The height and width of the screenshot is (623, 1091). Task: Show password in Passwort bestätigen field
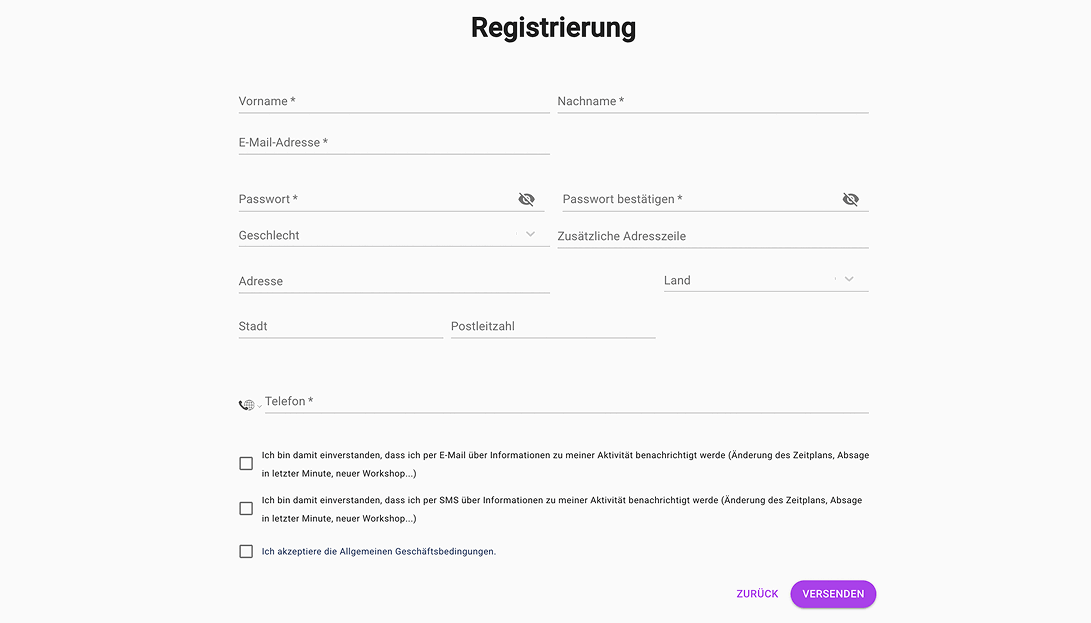850,199
